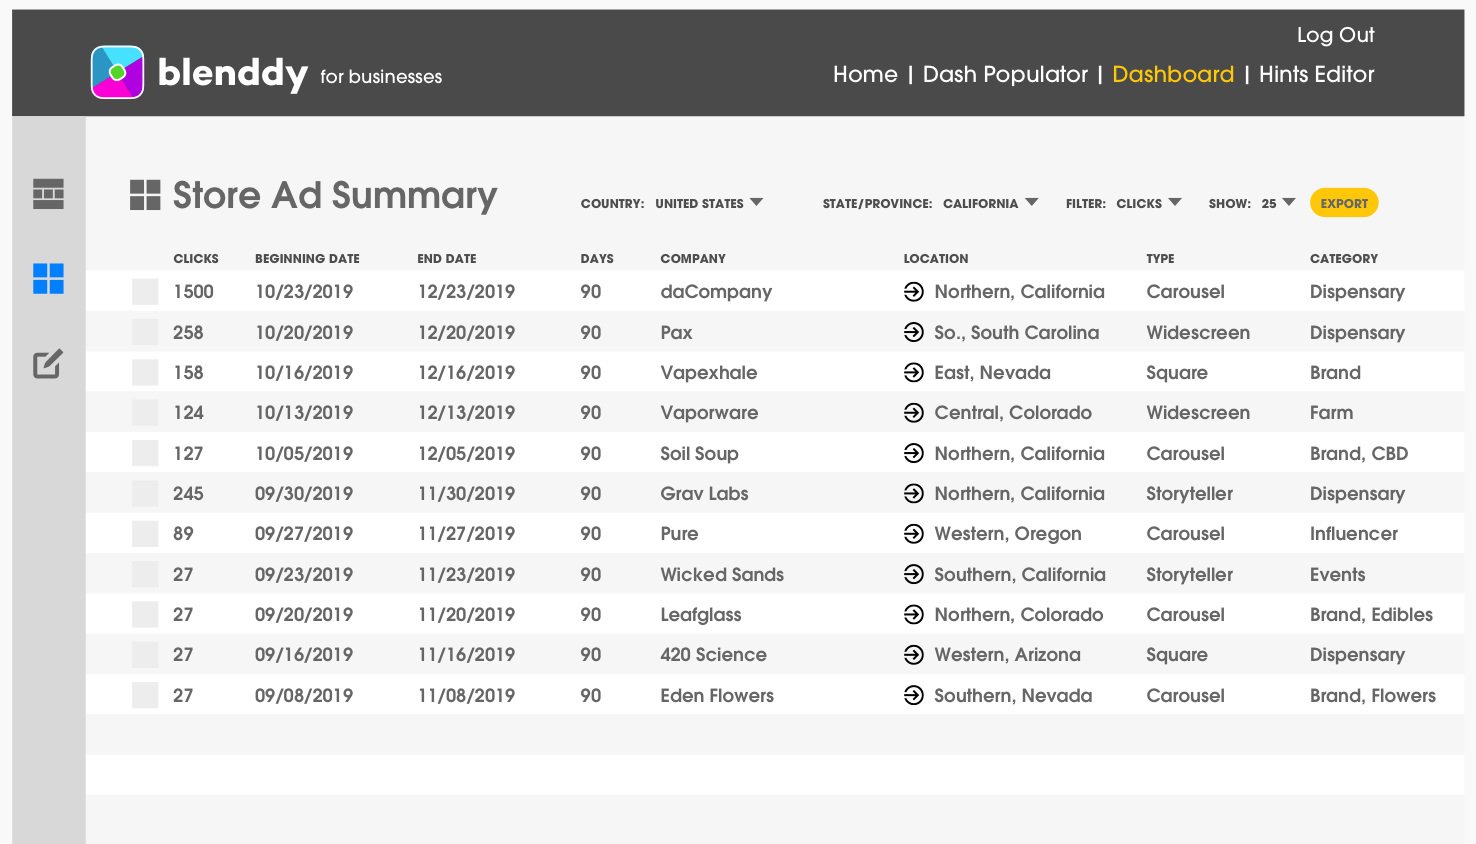
Task: Check the box for Wicked Sands row
Action: (145, 574)
